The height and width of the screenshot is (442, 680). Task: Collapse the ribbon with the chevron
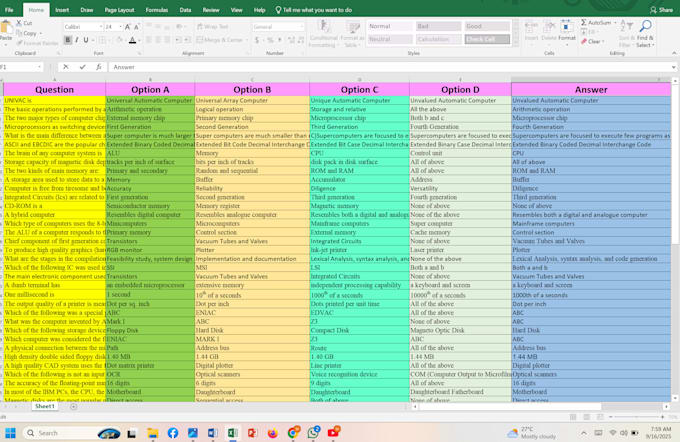pos(674,53)
